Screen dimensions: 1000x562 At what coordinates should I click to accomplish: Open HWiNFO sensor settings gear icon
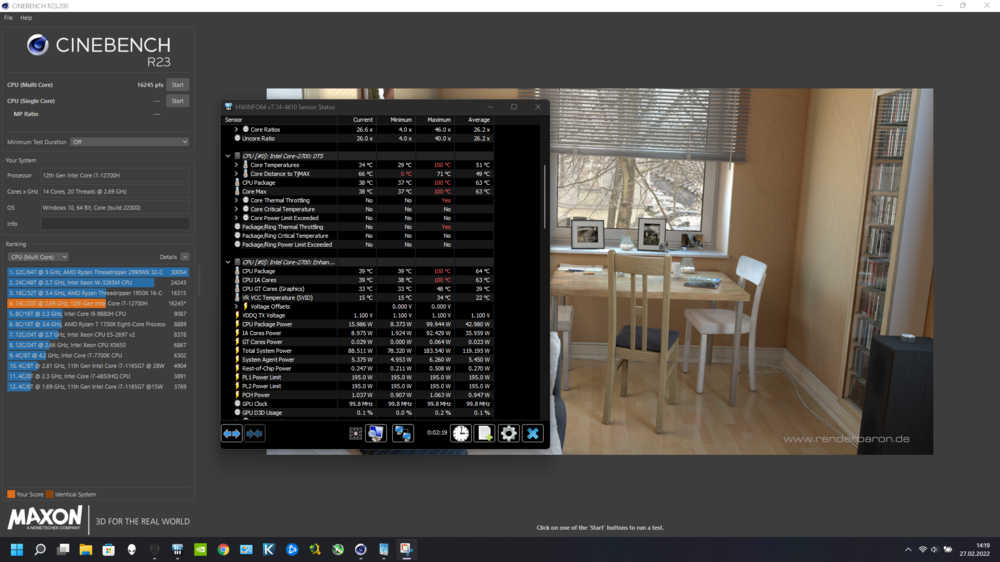[508, 433]
